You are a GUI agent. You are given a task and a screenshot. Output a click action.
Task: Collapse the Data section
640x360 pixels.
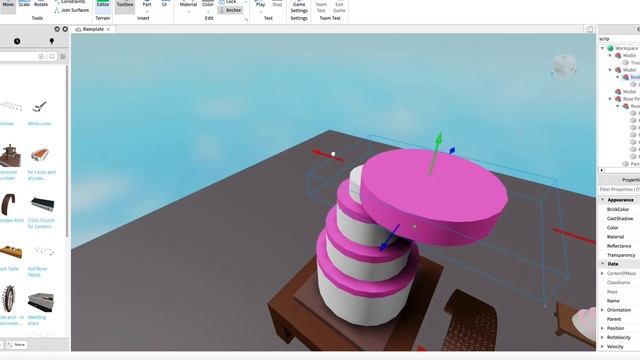tap(602, 264)
